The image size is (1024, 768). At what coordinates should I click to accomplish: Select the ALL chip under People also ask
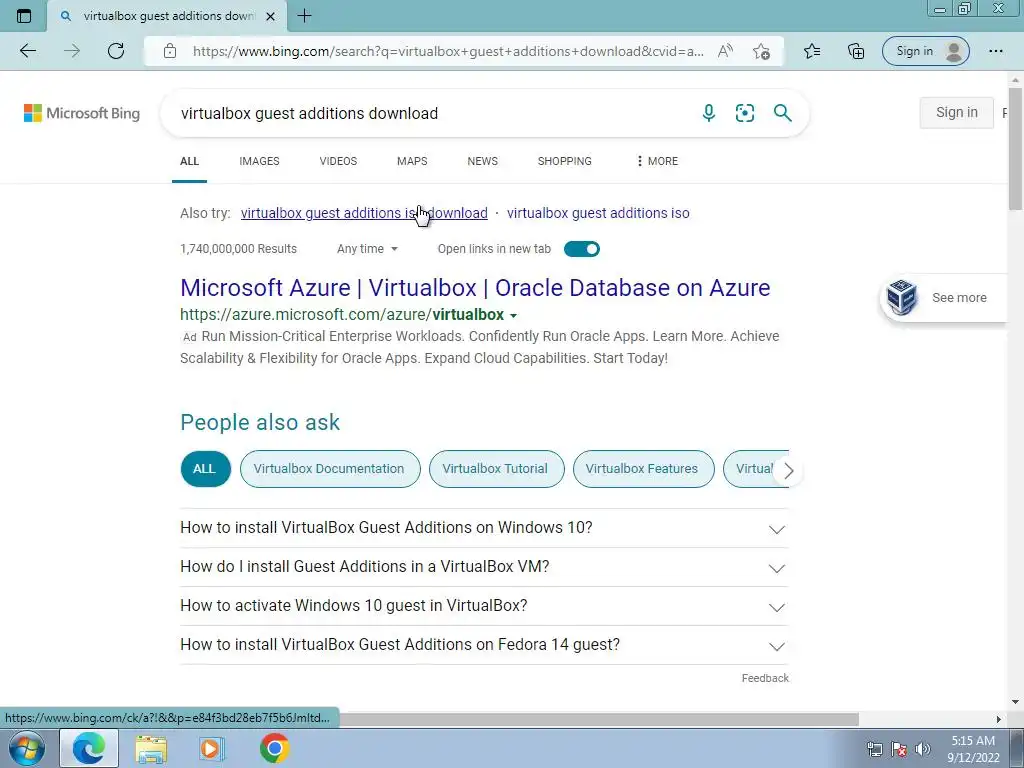(205, 468)
